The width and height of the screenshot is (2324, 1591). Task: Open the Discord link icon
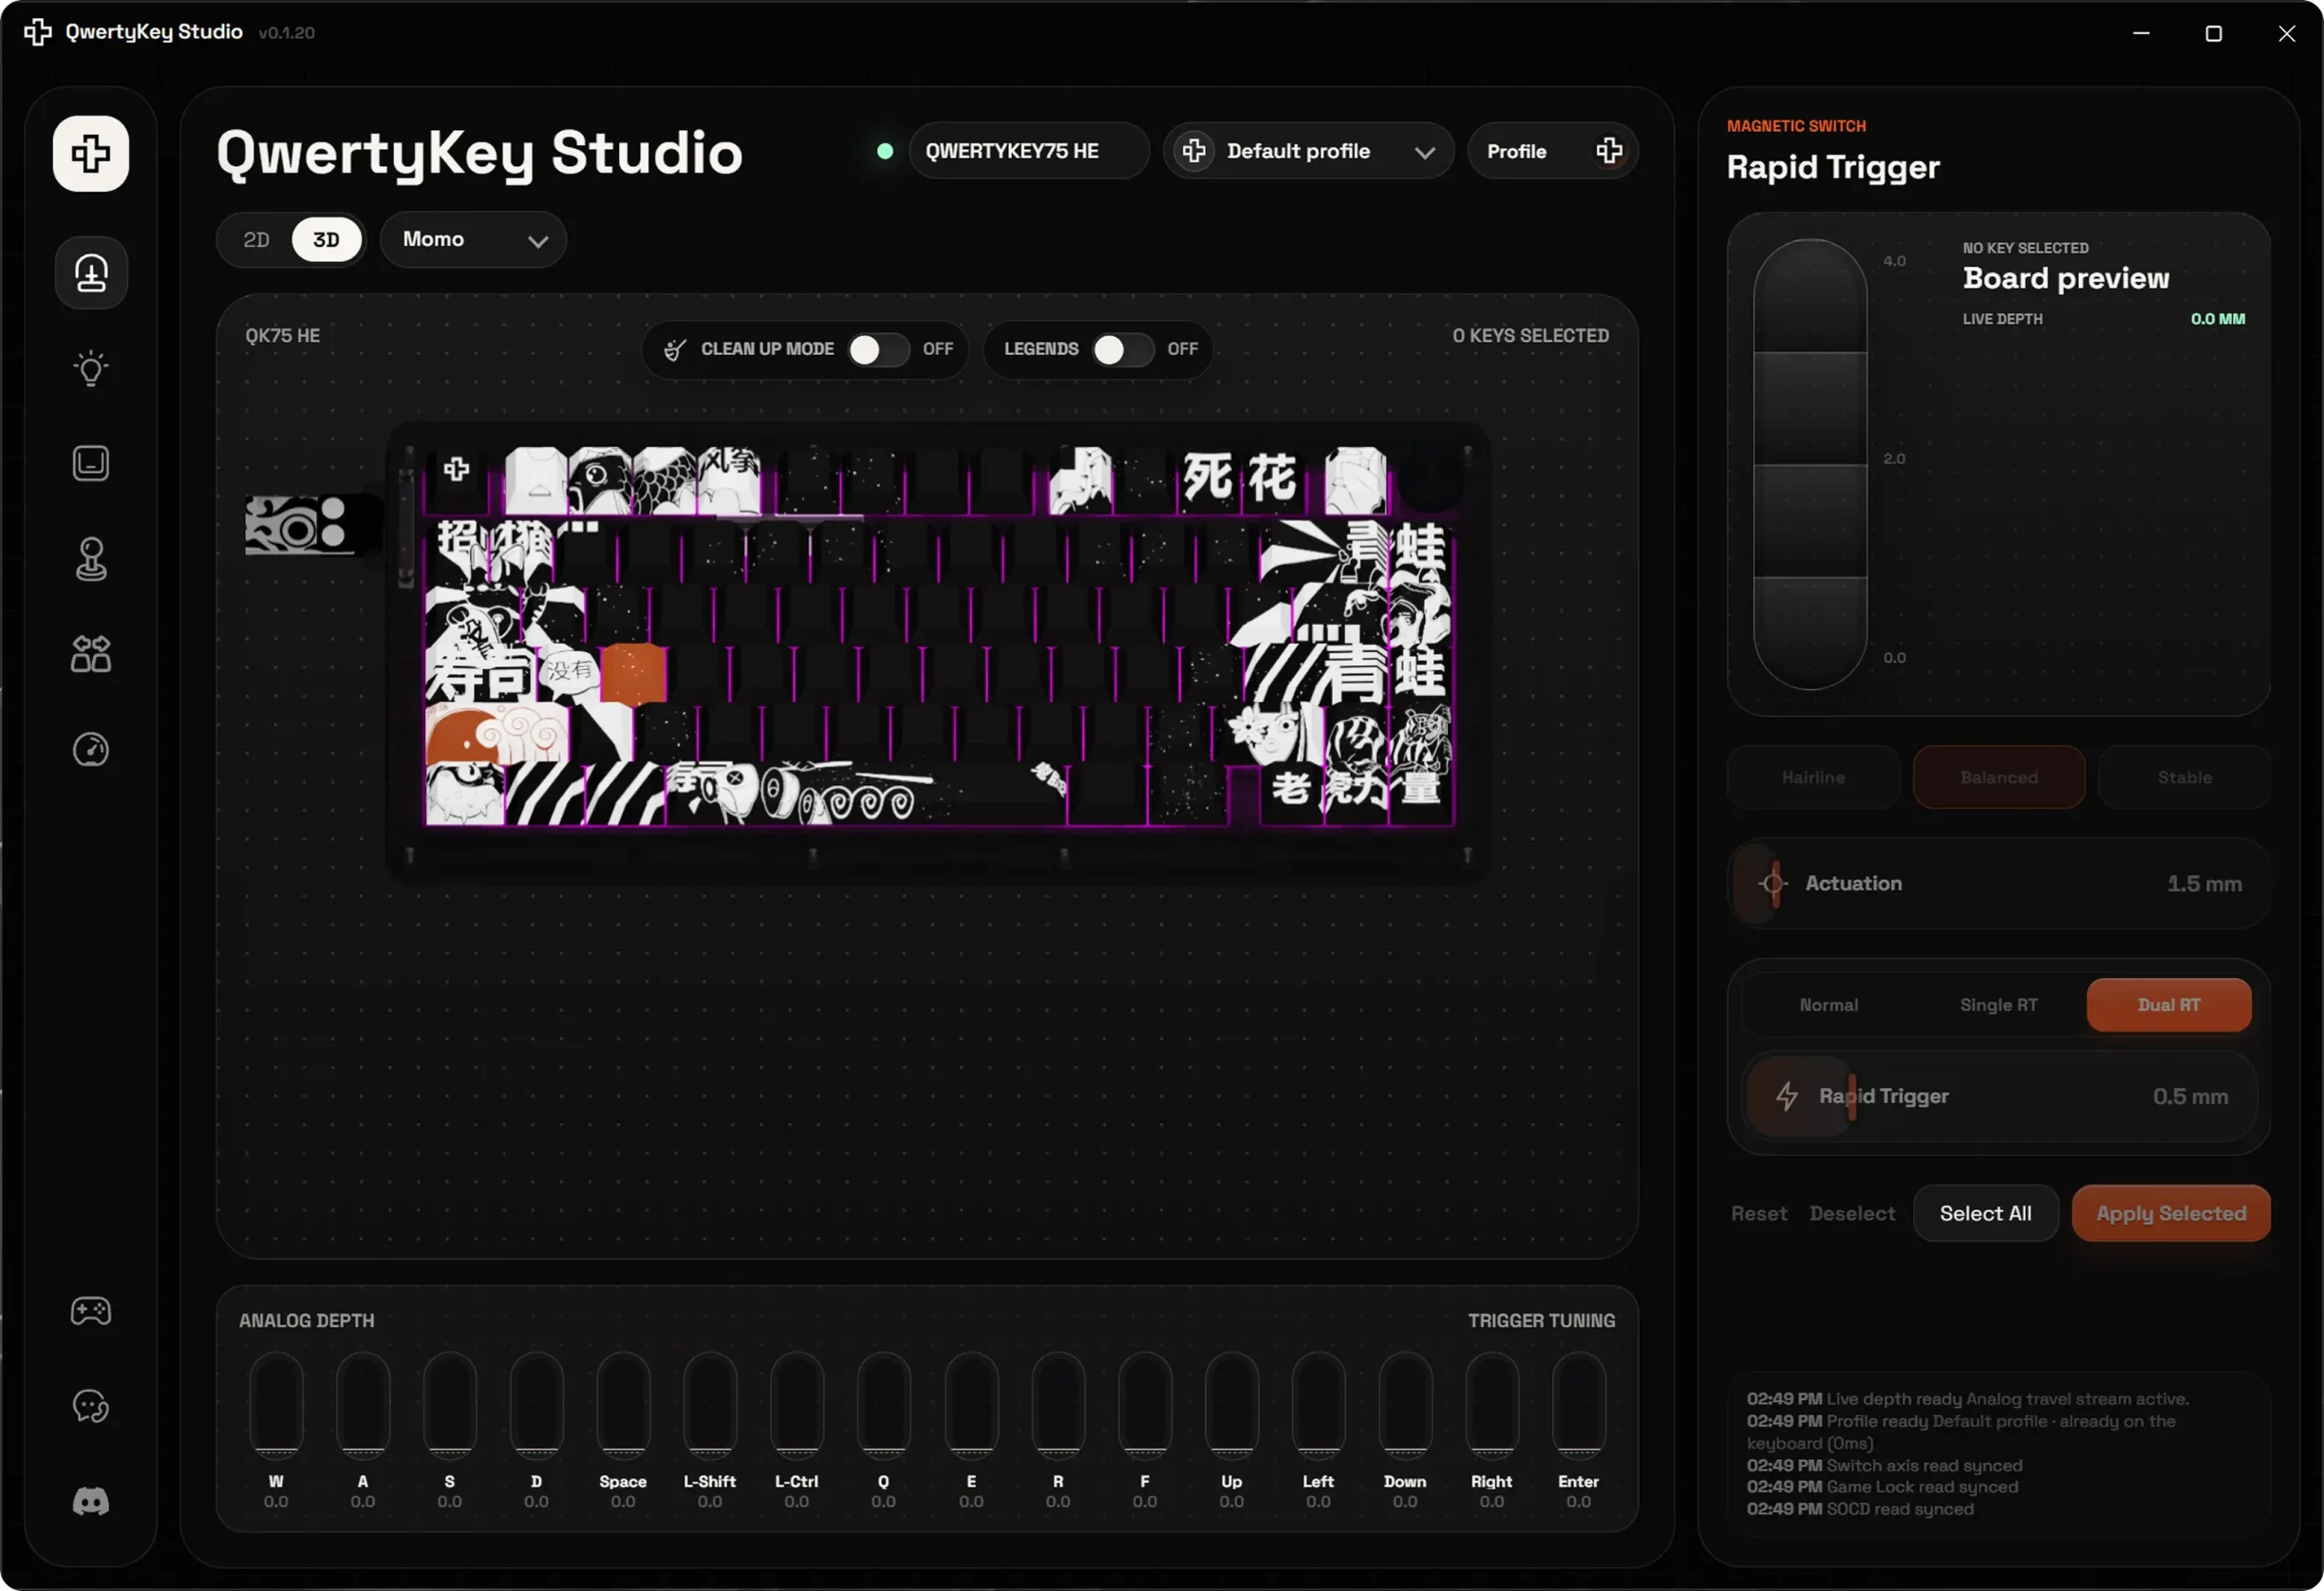tap(91, 1501)
